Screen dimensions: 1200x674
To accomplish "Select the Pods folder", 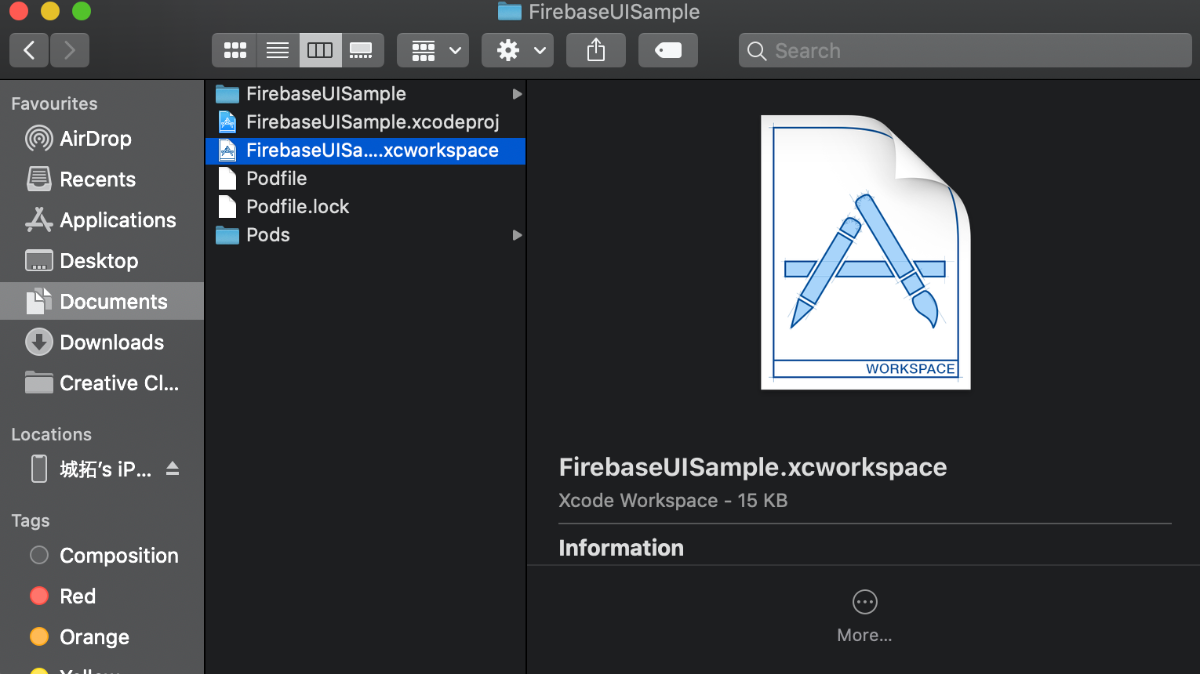I will (x=365, y=235).
